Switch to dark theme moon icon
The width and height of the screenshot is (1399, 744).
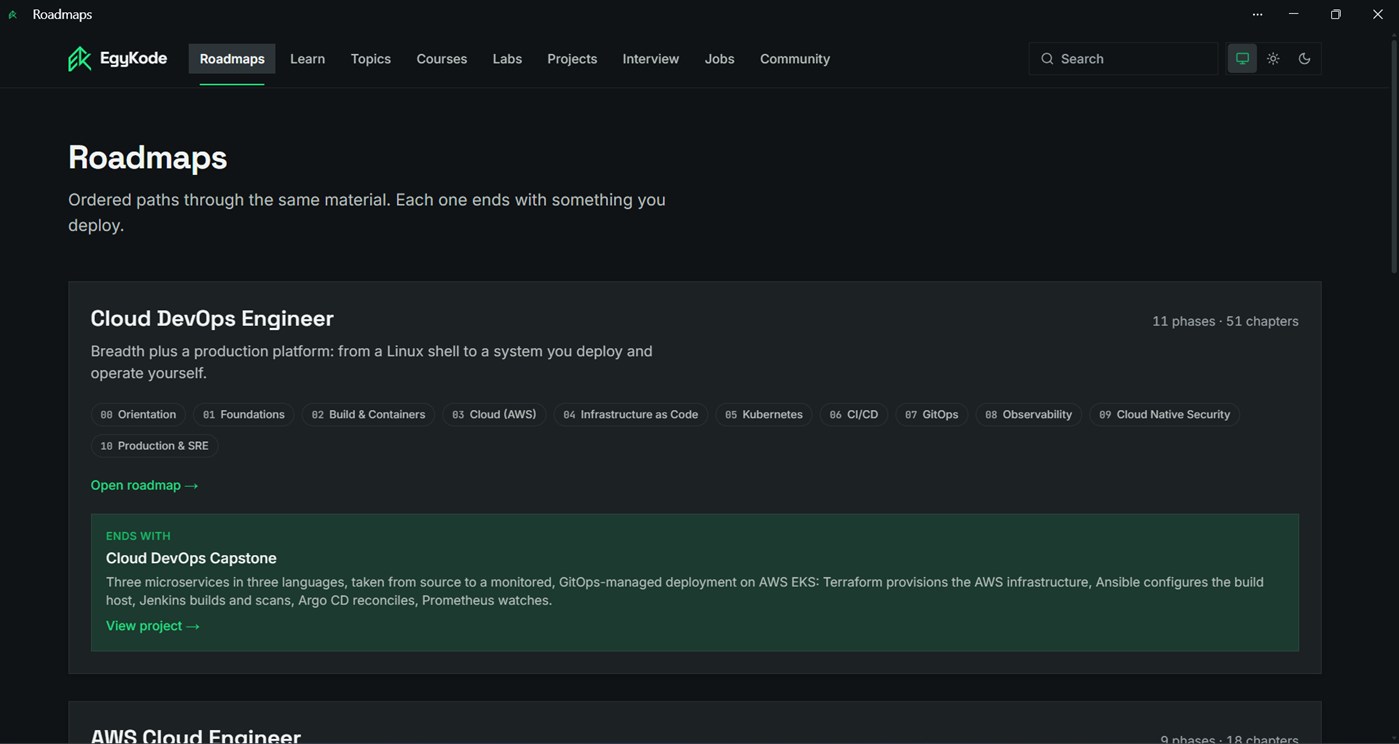1304,59
